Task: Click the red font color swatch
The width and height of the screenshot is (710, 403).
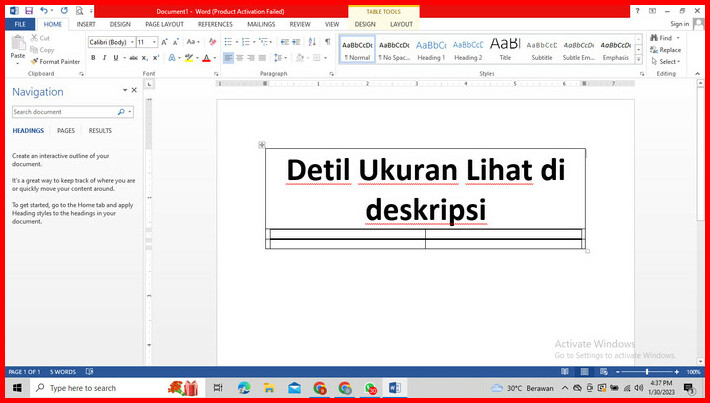Action: pyautogui.click(x=207, y=58)
